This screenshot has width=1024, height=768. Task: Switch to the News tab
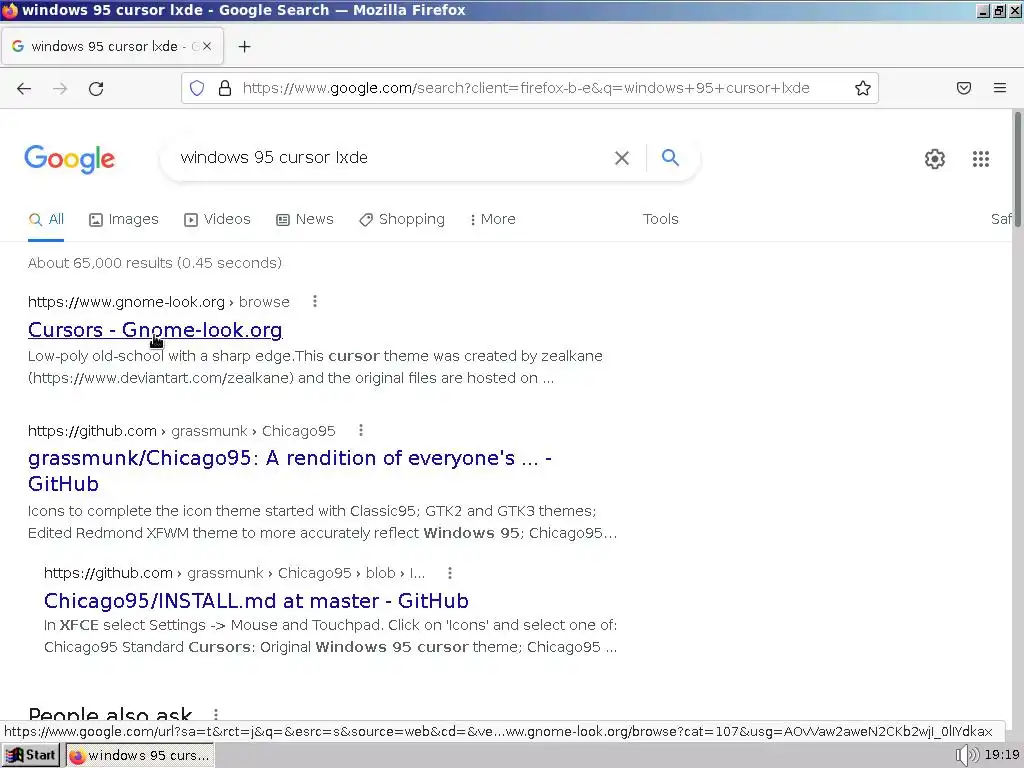[x=304, y=219]
